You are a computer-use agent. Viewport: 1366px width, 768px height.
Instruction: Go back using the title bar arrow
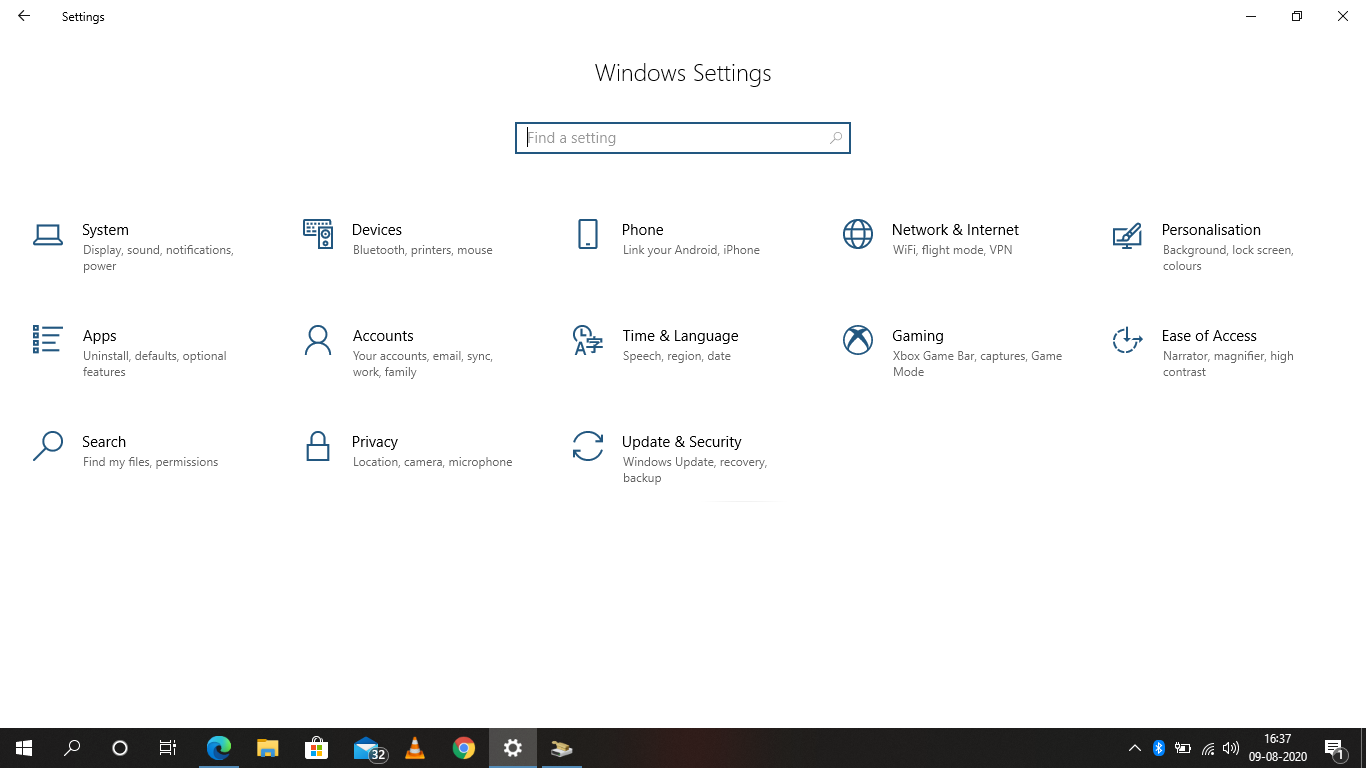pyautogui.click(x=24, y=16)
